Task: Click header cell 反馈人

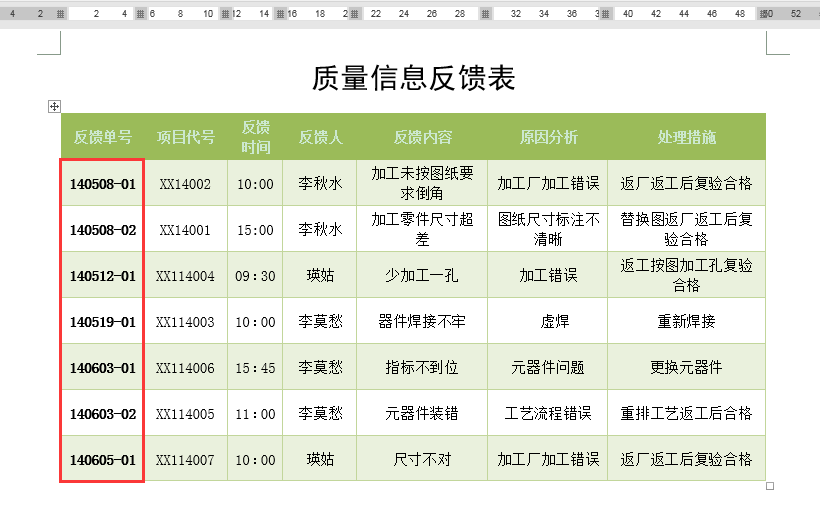Action: pos(320,137)
